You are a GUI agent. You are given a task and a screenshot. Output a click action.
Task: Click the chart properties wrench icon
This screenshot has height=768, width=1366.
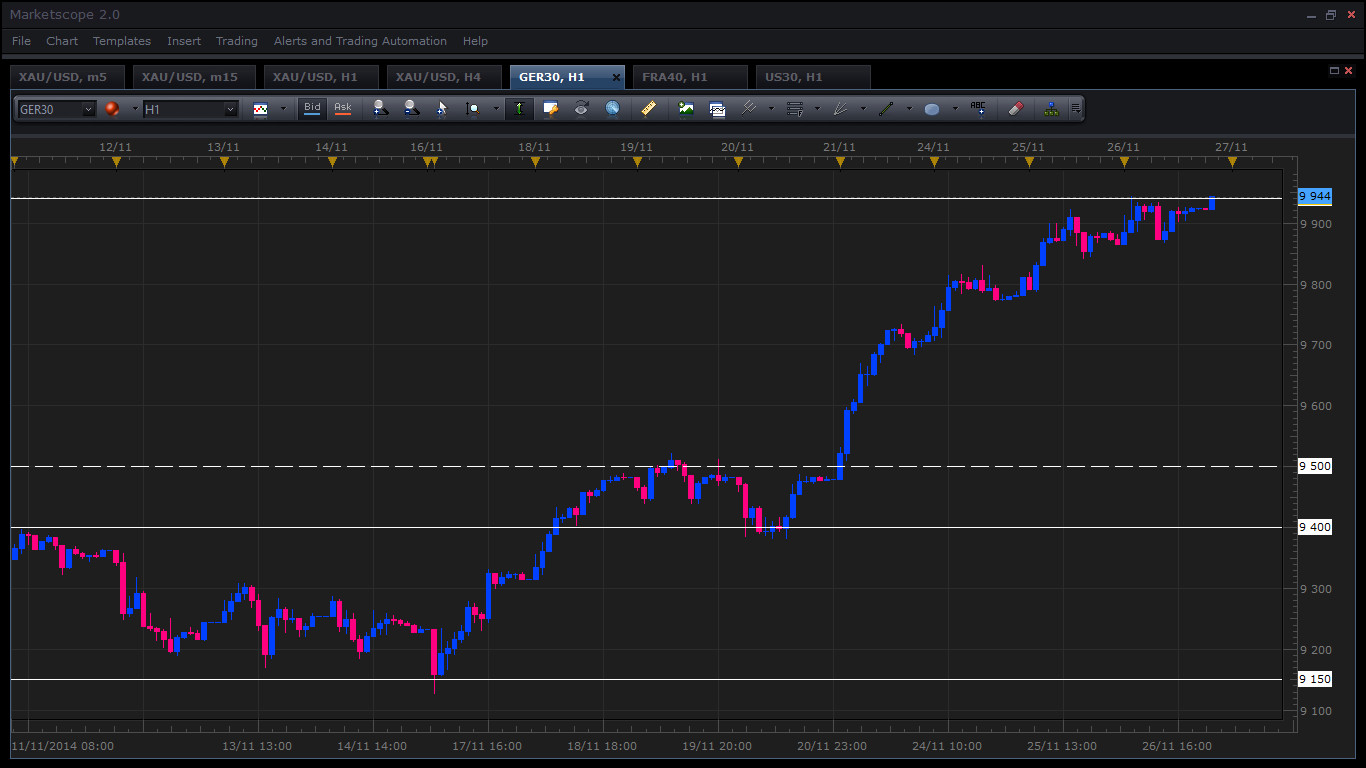550,109
